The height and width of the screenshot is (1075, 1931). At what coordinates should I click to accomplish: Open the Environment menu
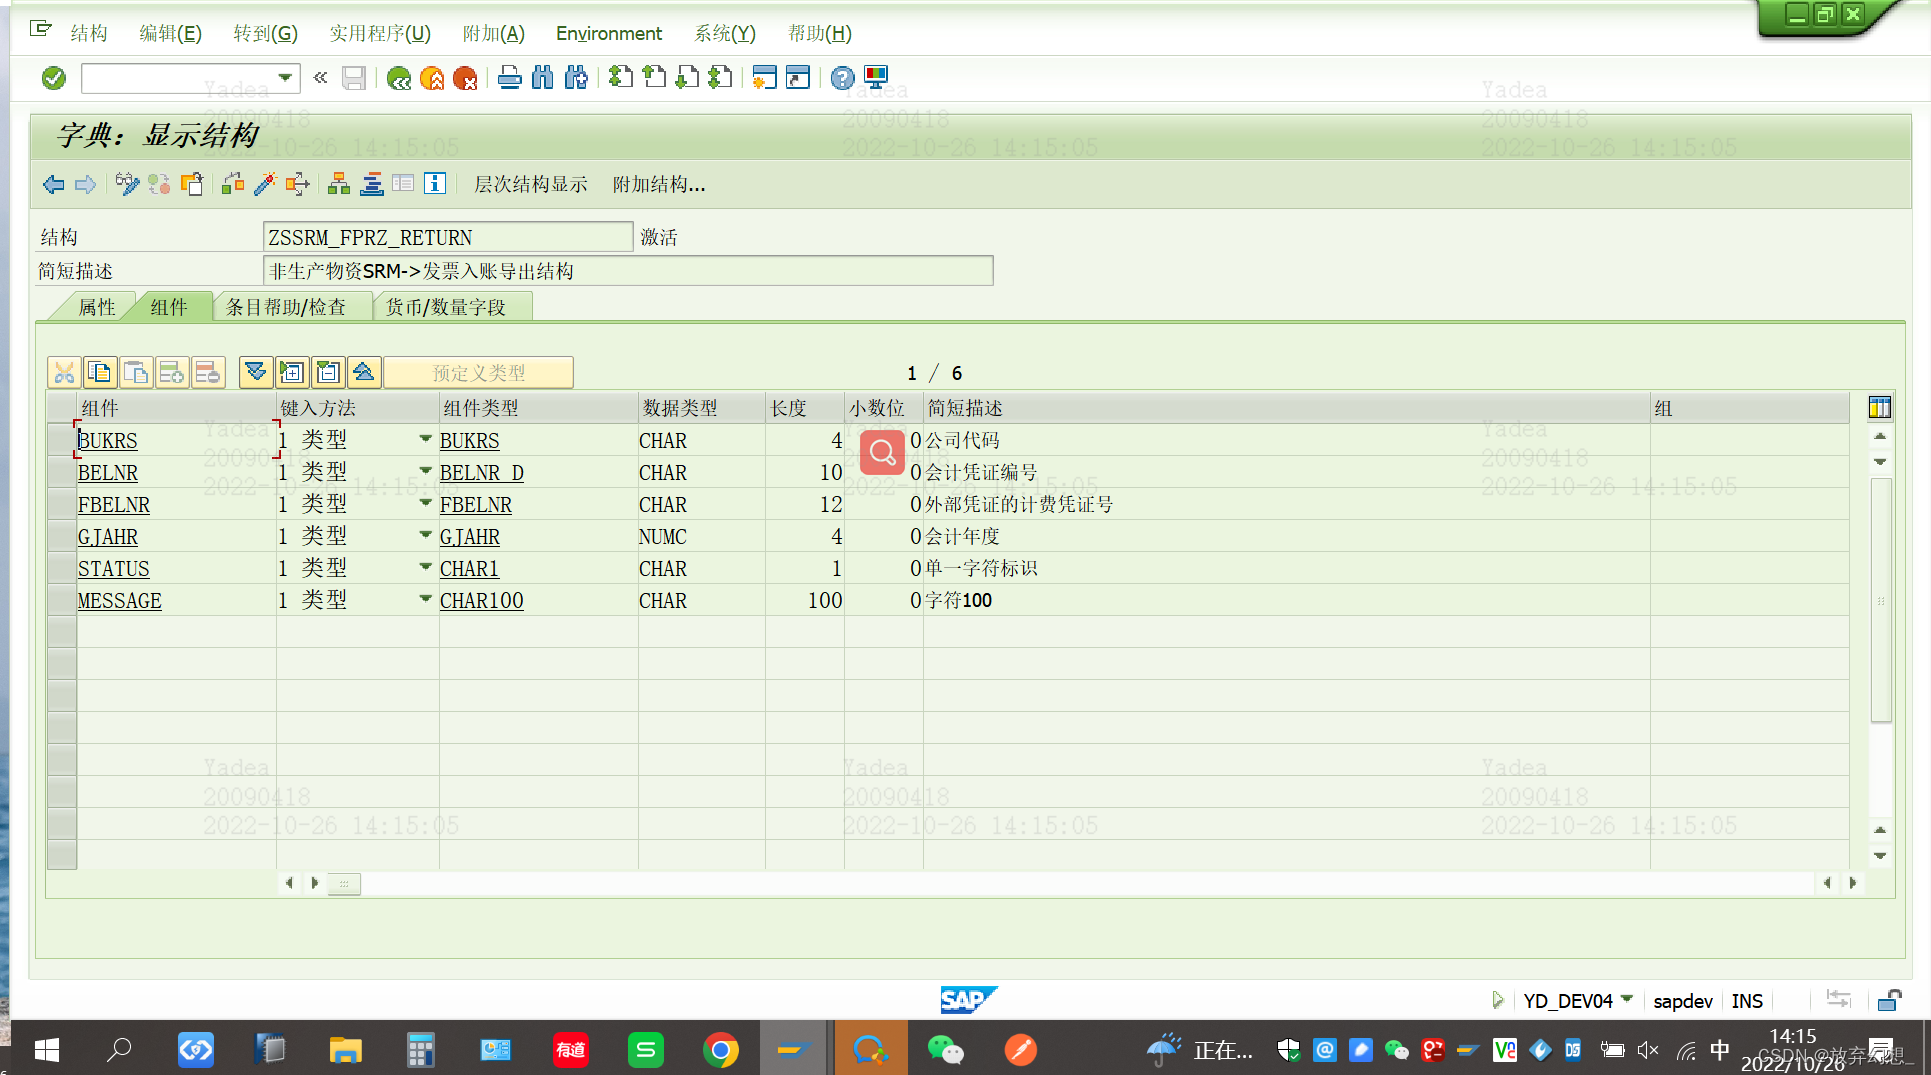tap(608, 33)
